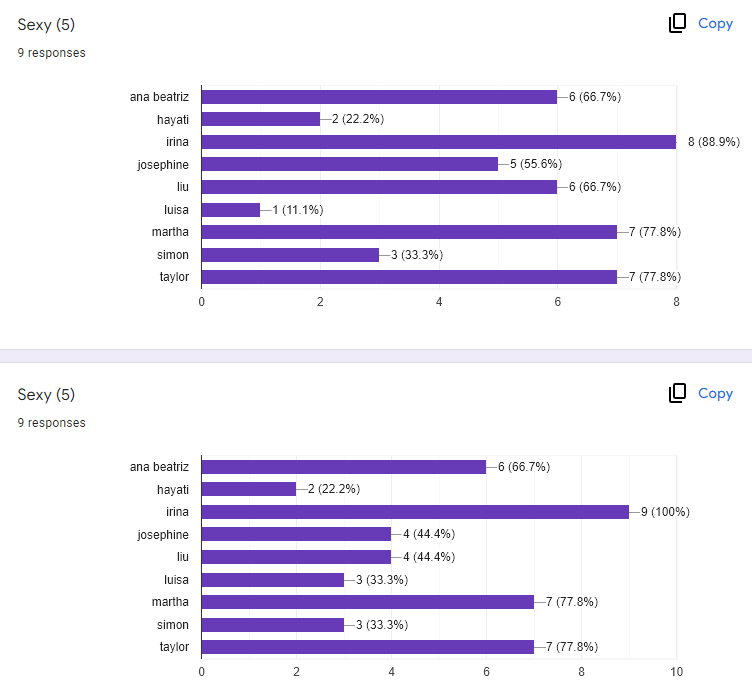Select the martha bar in the top chart
752x690 pixels.
(x=409, y=232)
